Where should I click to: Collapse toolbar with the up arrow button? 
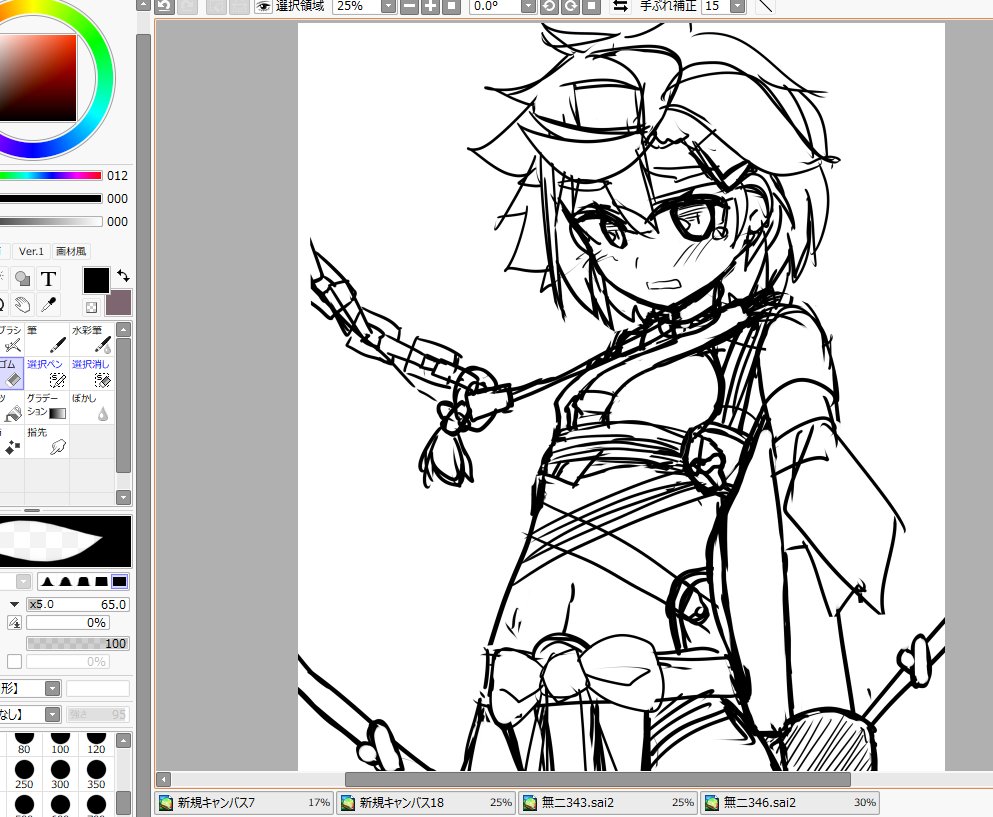tap(144, 5)
